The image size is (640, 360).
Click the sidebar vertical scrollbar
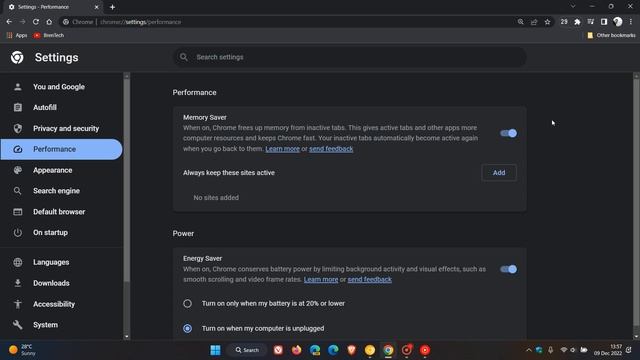pos(127,180)
